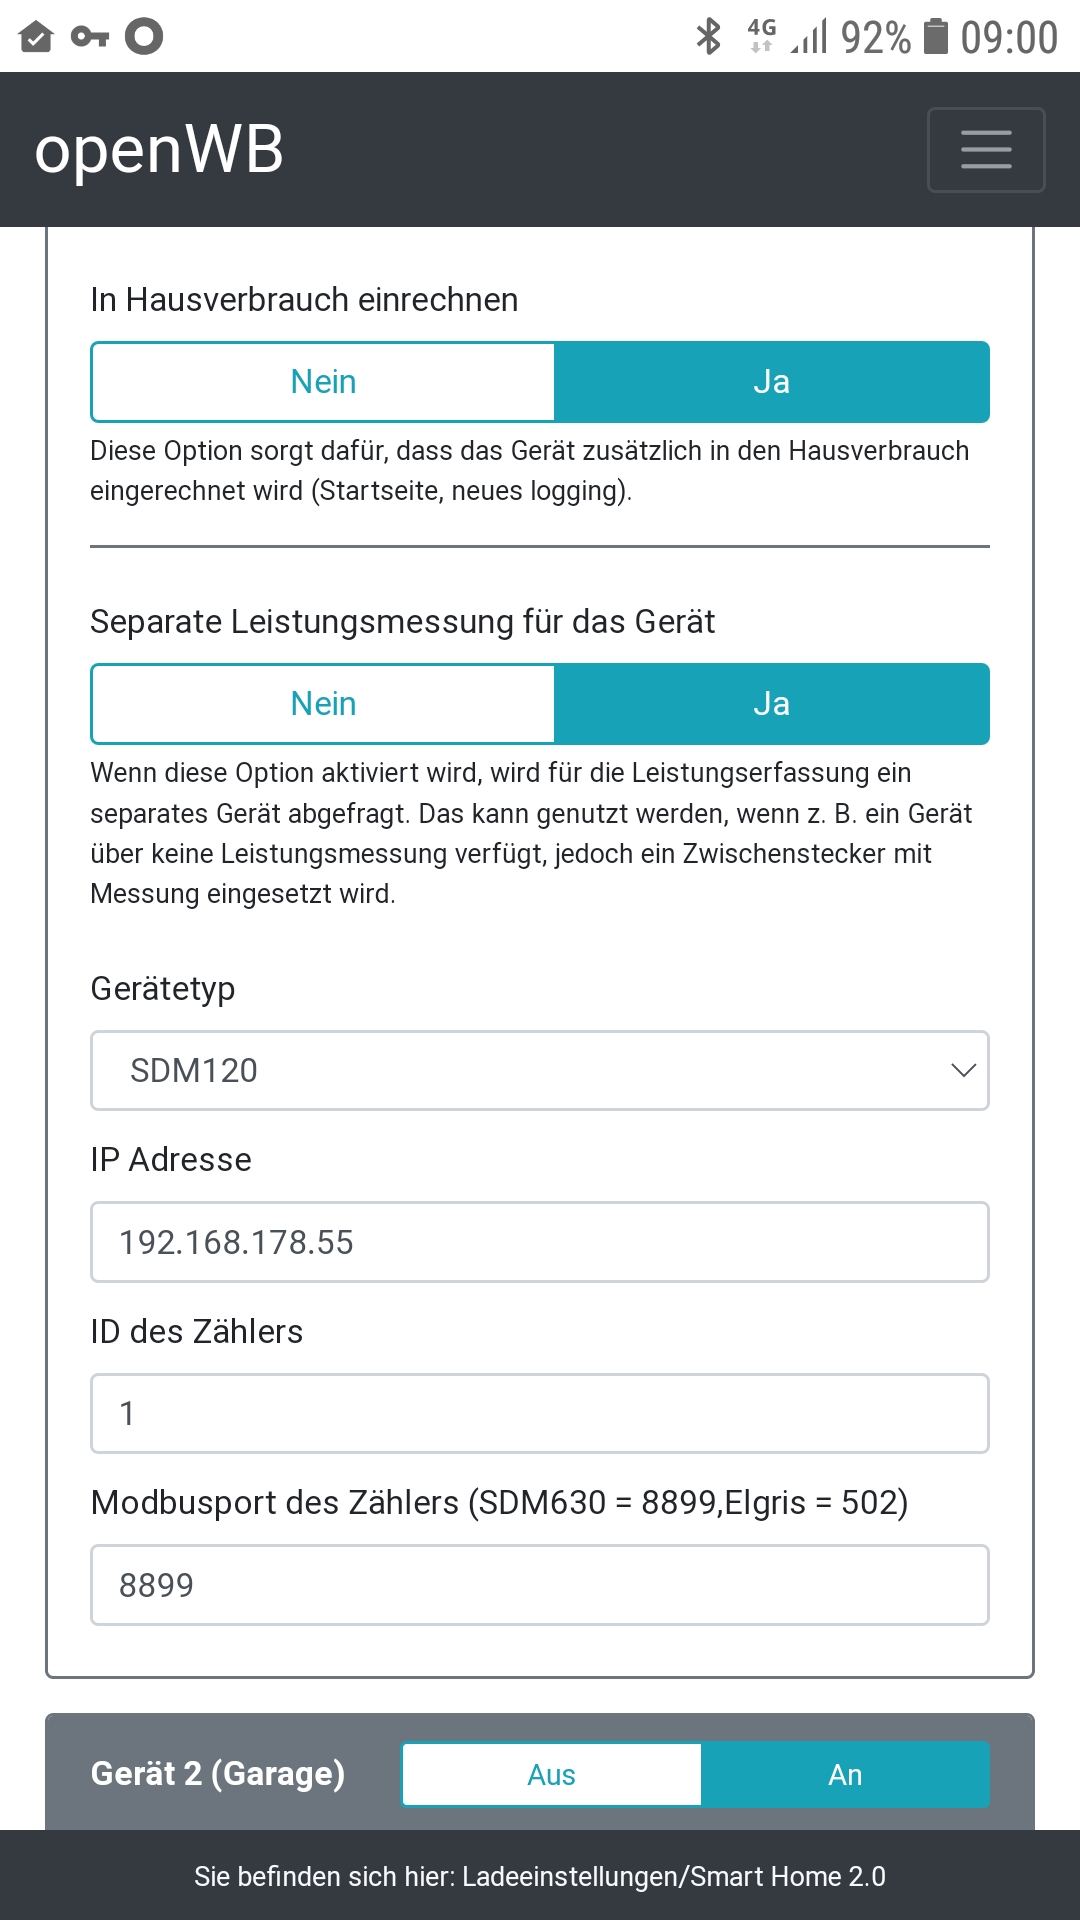The image size is (1080, 1920).
Task: Open the hamburger navigation menu
Action: pos(986,150)
